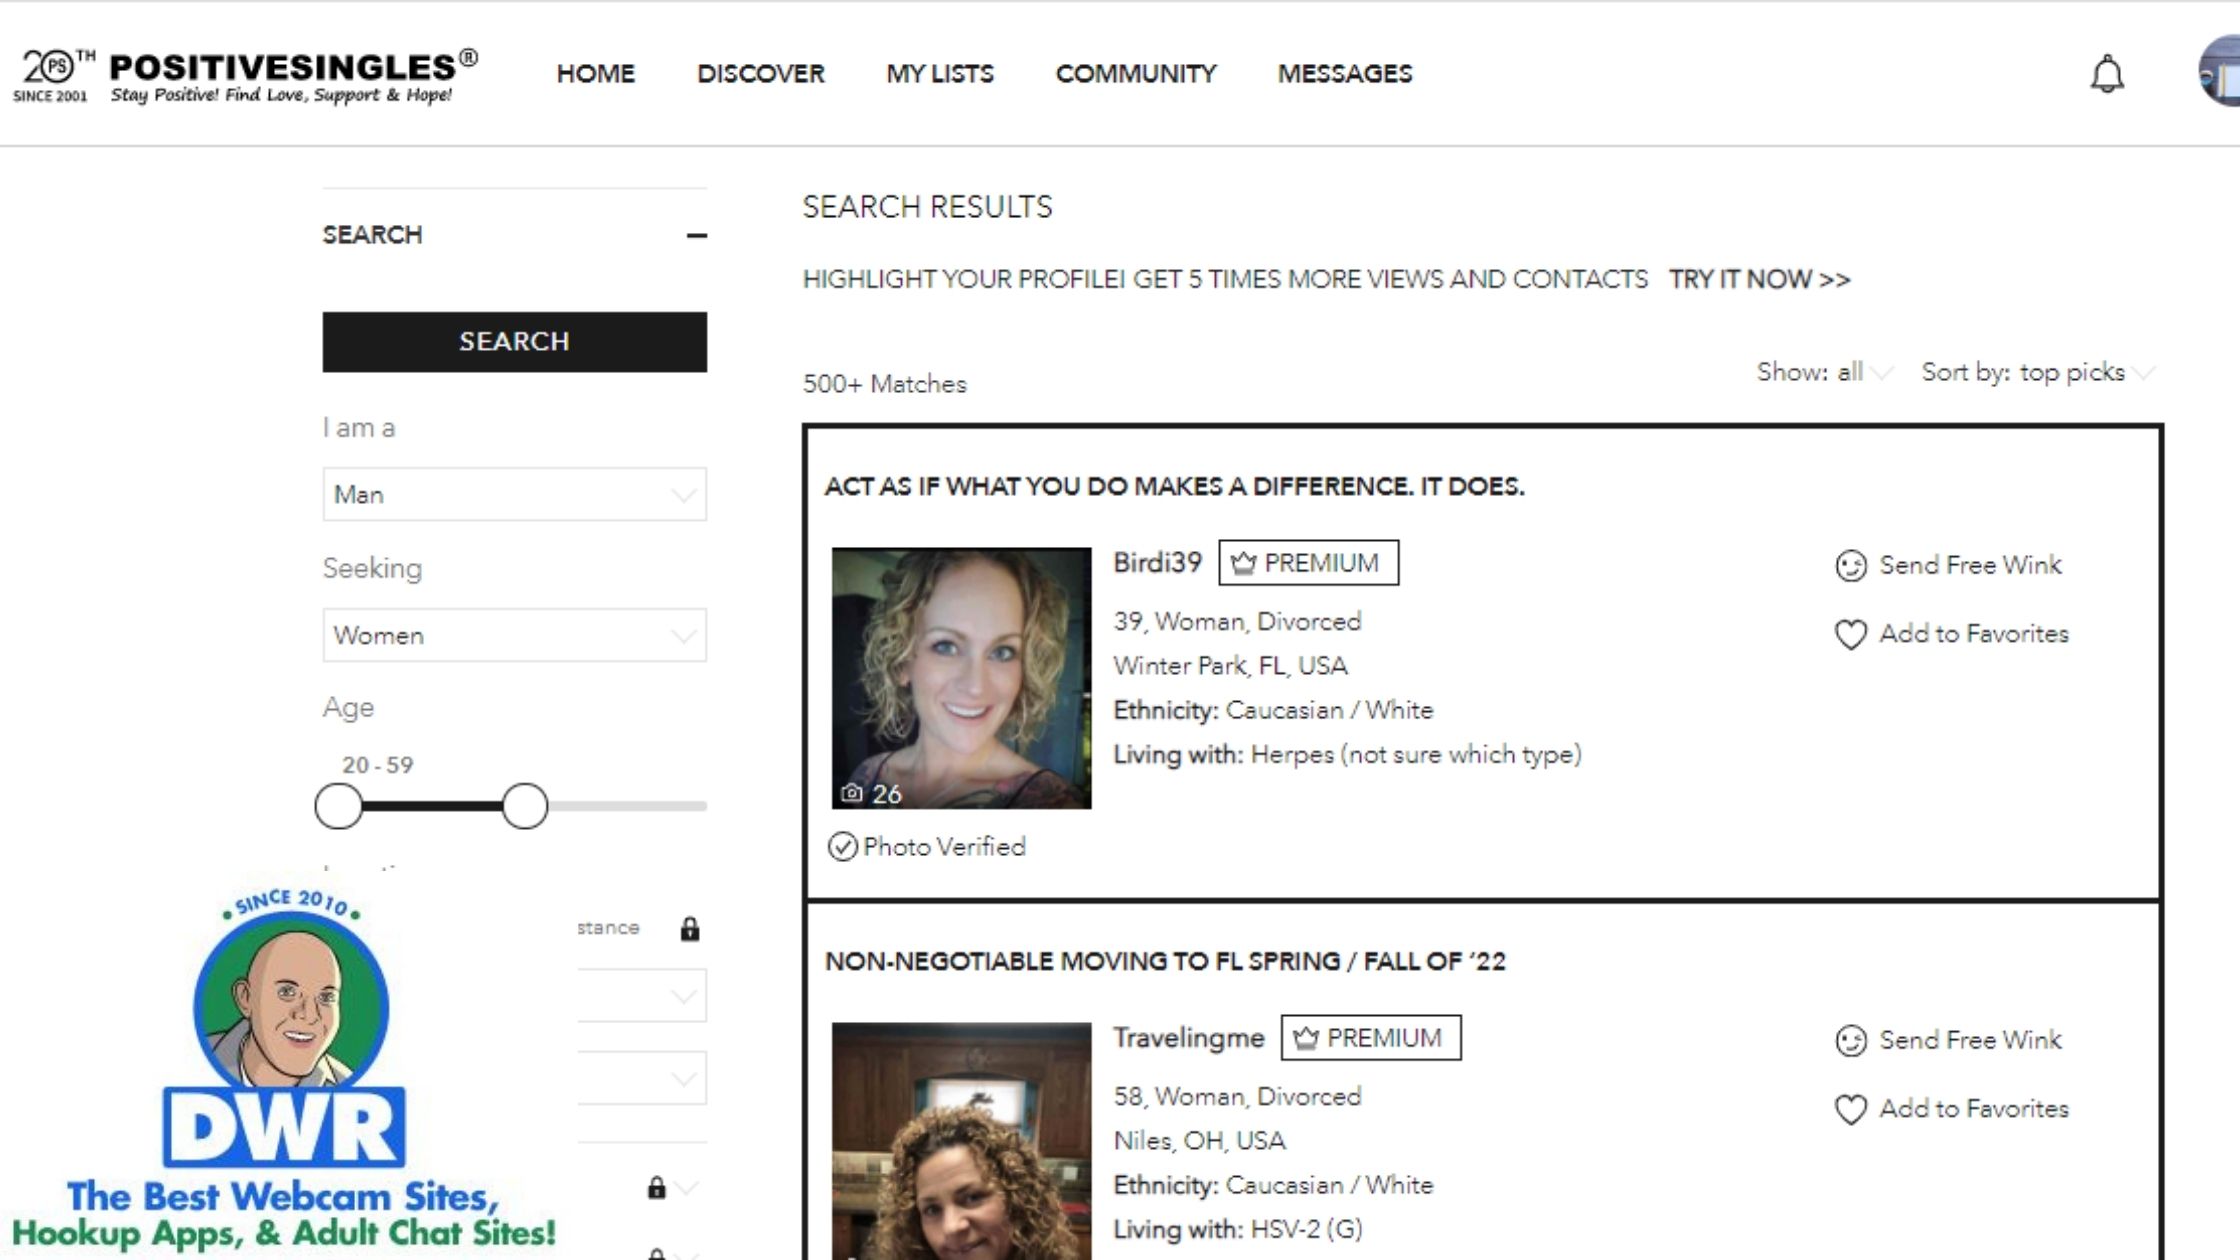The height and width of the screenshot is (1260, 2240).
Task: Click the maximum age slider handle
Action: coord(525,806)
